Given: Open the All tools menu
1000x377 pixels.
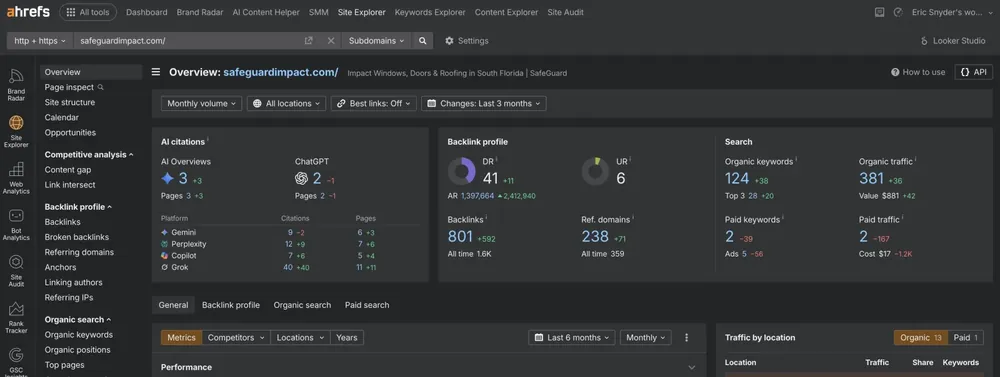Looking at the screenshot, I should coord(88,12).
